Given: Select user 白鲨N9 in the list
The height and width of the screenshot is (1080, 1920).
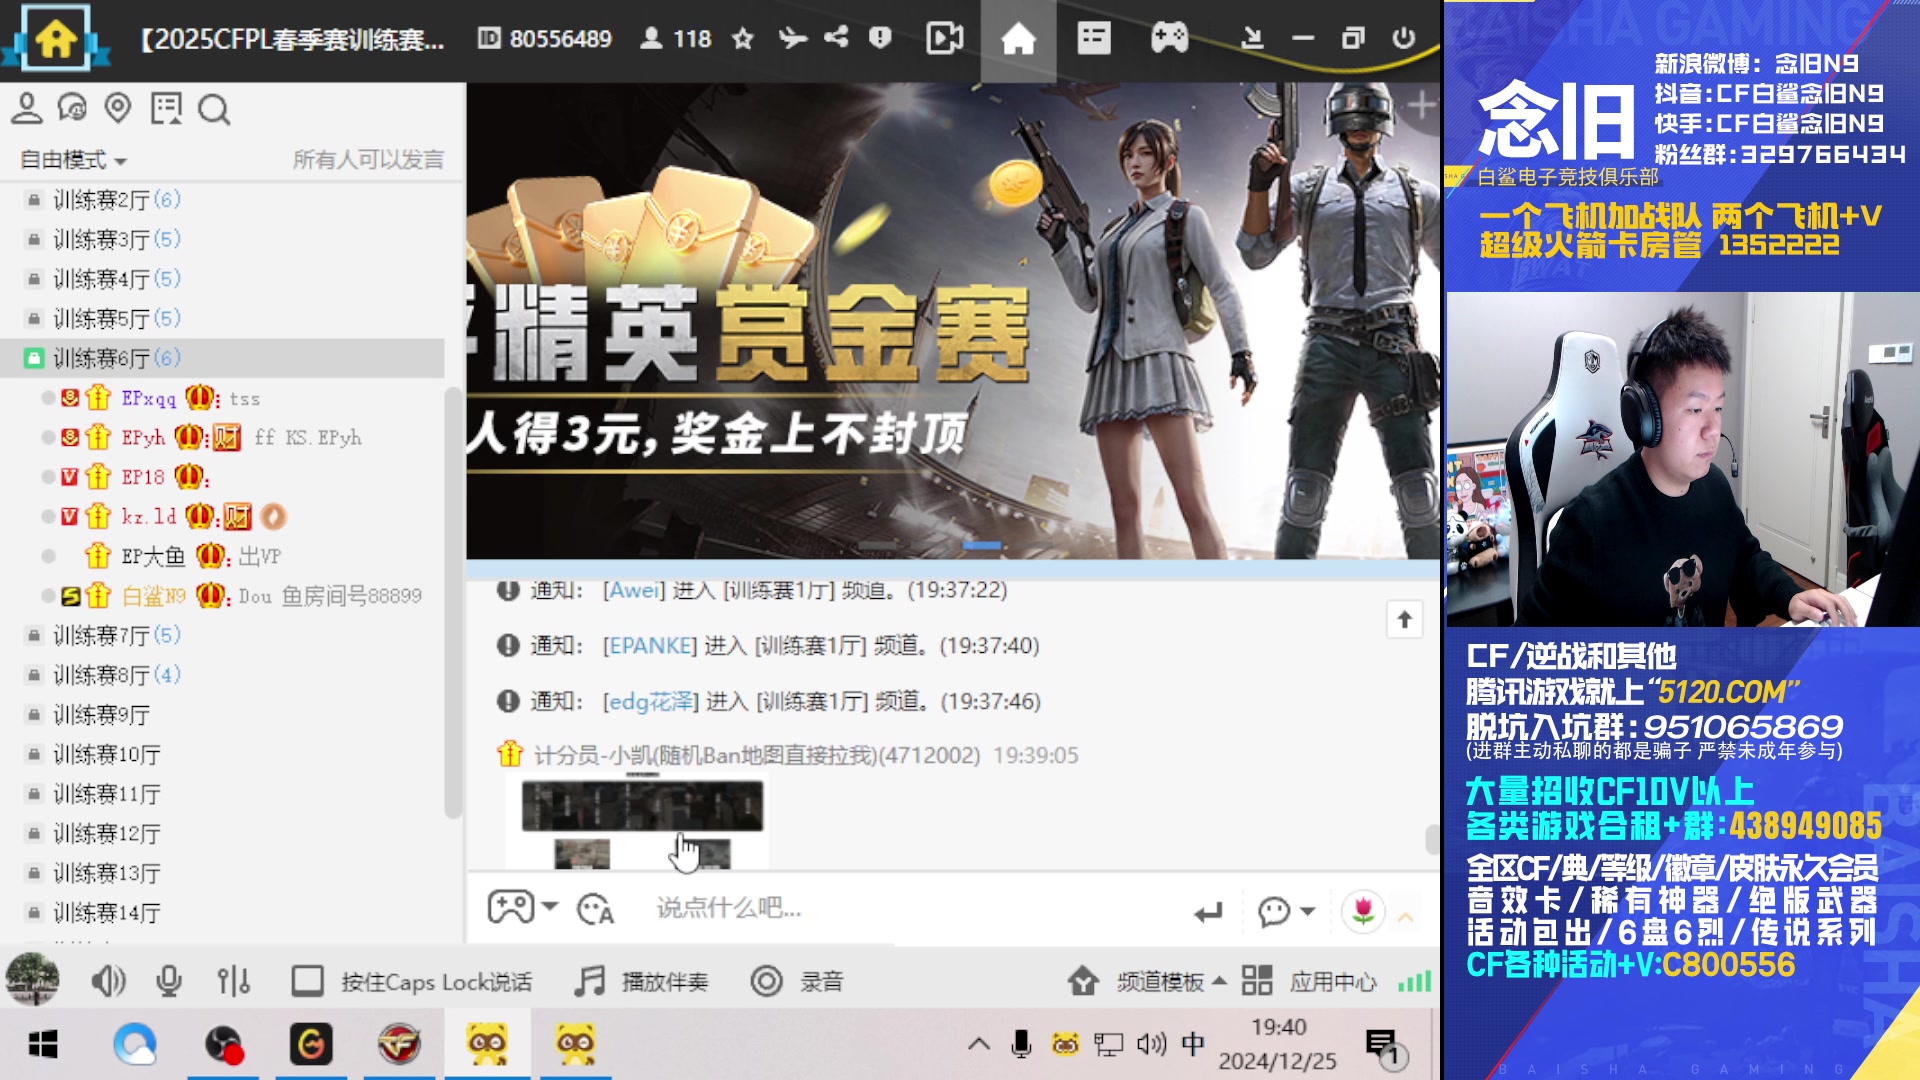Looking at the screenshot, I should click(x=154, y=596).
